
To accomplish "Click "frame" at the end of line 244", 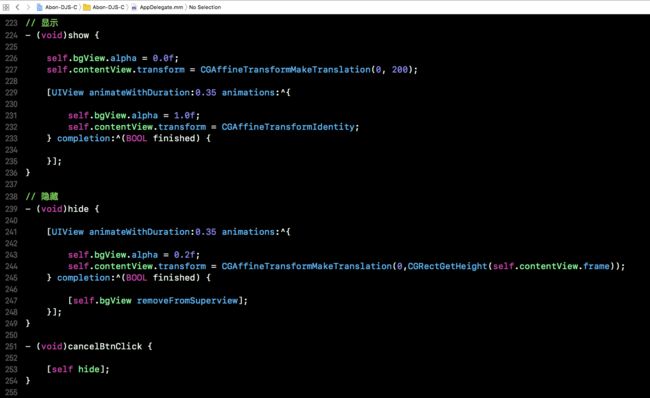I will click(x=596, y=266).
